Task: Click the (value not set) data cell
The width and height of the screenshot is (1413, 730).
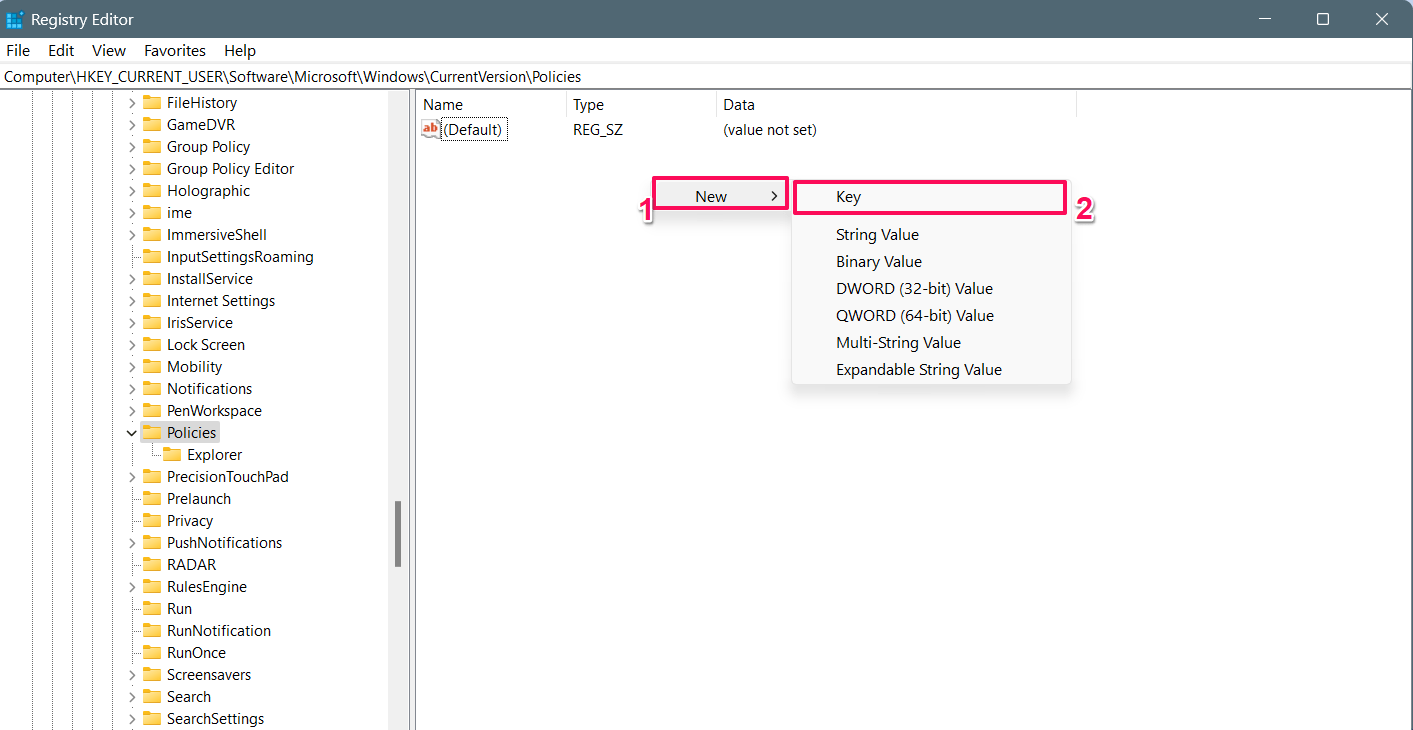Action: (x=770, y=129)
